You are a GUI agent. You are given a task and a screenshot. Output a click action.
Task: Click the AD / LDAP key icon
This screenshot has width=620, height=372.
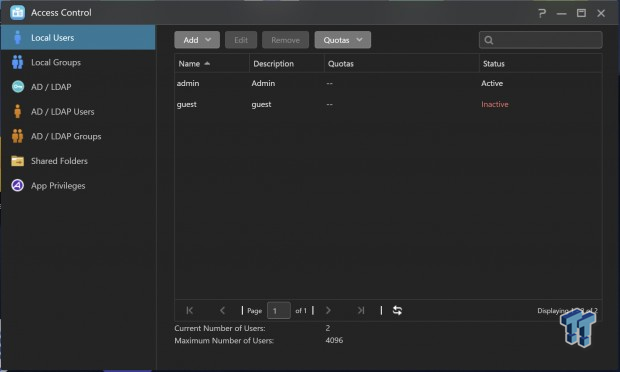[18, 87]
